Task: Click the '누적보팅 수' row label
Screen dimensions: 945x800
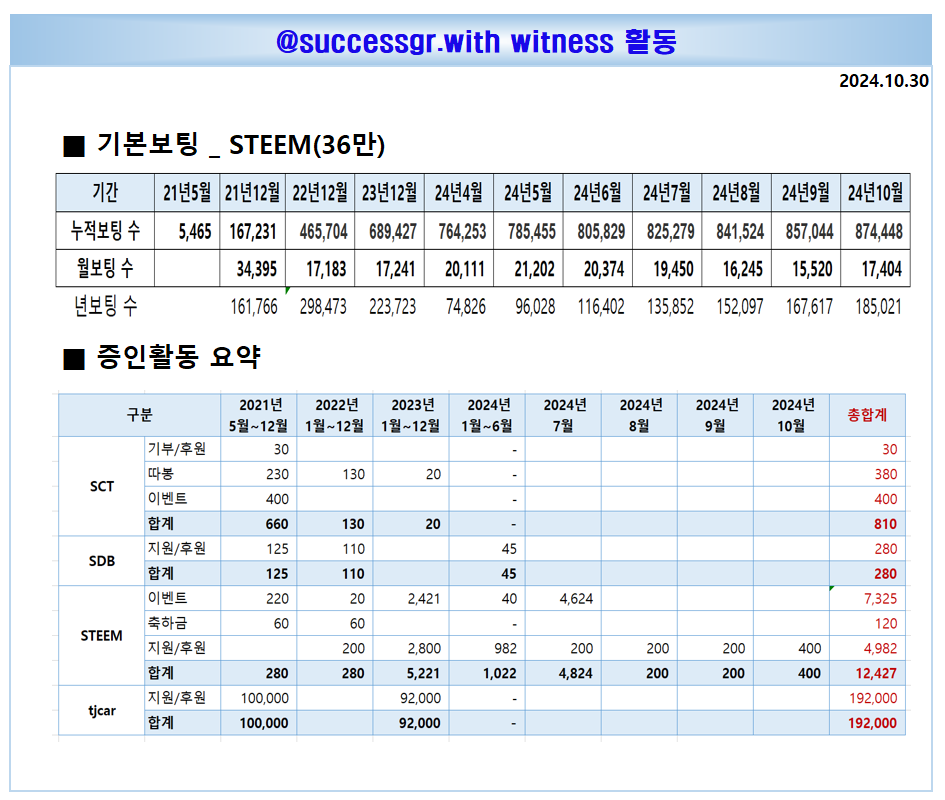Action: pos(105,230)
